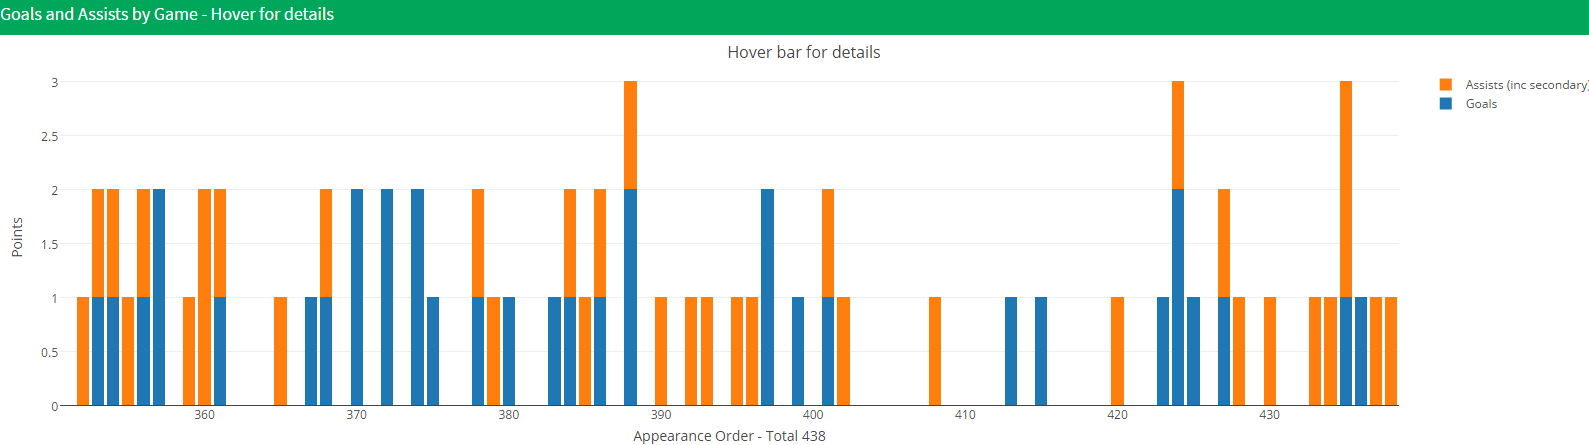The image size is (1589, 445).
Task: Click the blue Goals legend color square
Action: click(1446, 104)
